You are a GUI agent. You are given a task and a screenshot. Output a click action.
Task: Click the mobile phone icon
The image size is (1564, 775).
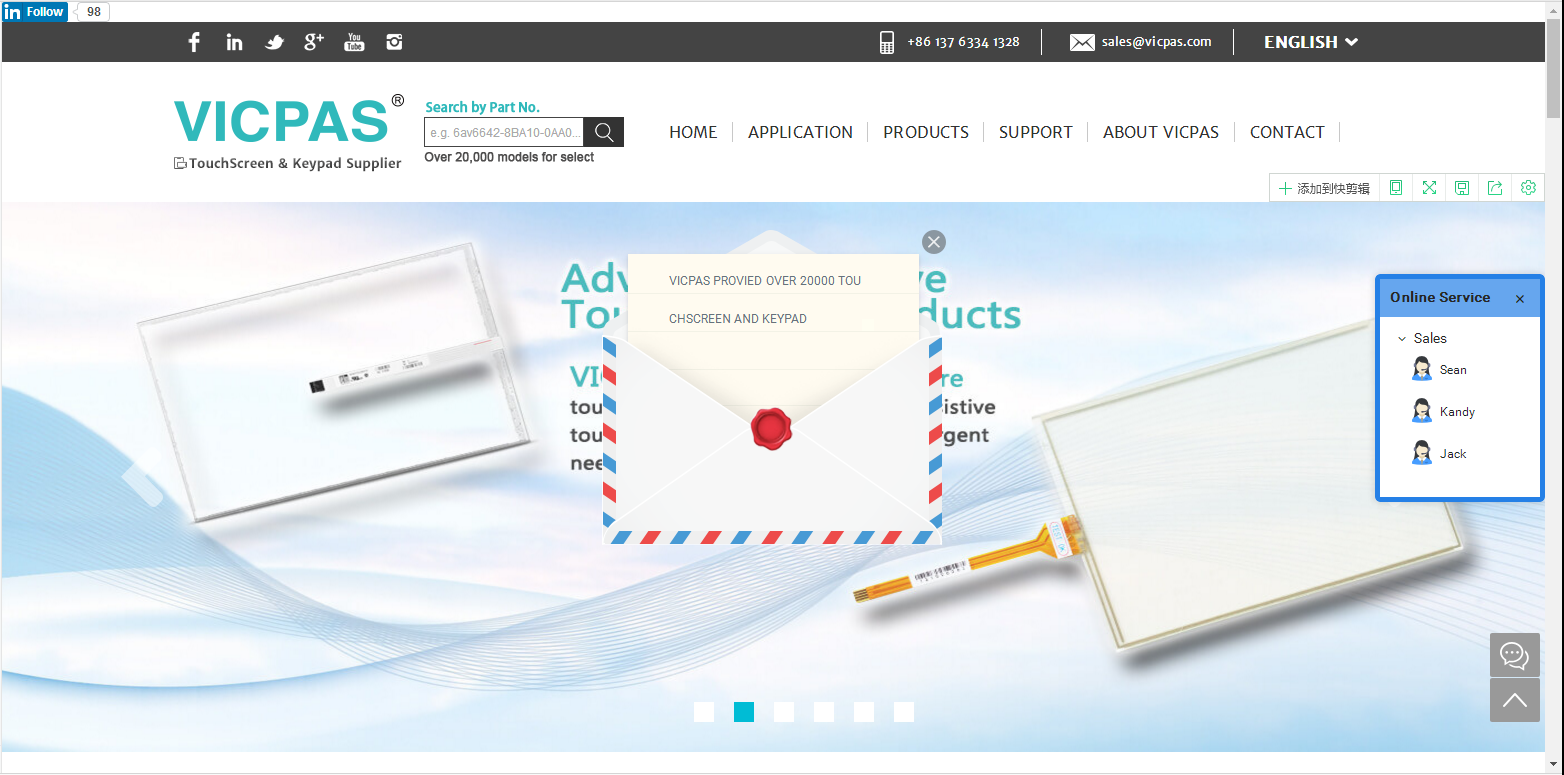[886, 42]
